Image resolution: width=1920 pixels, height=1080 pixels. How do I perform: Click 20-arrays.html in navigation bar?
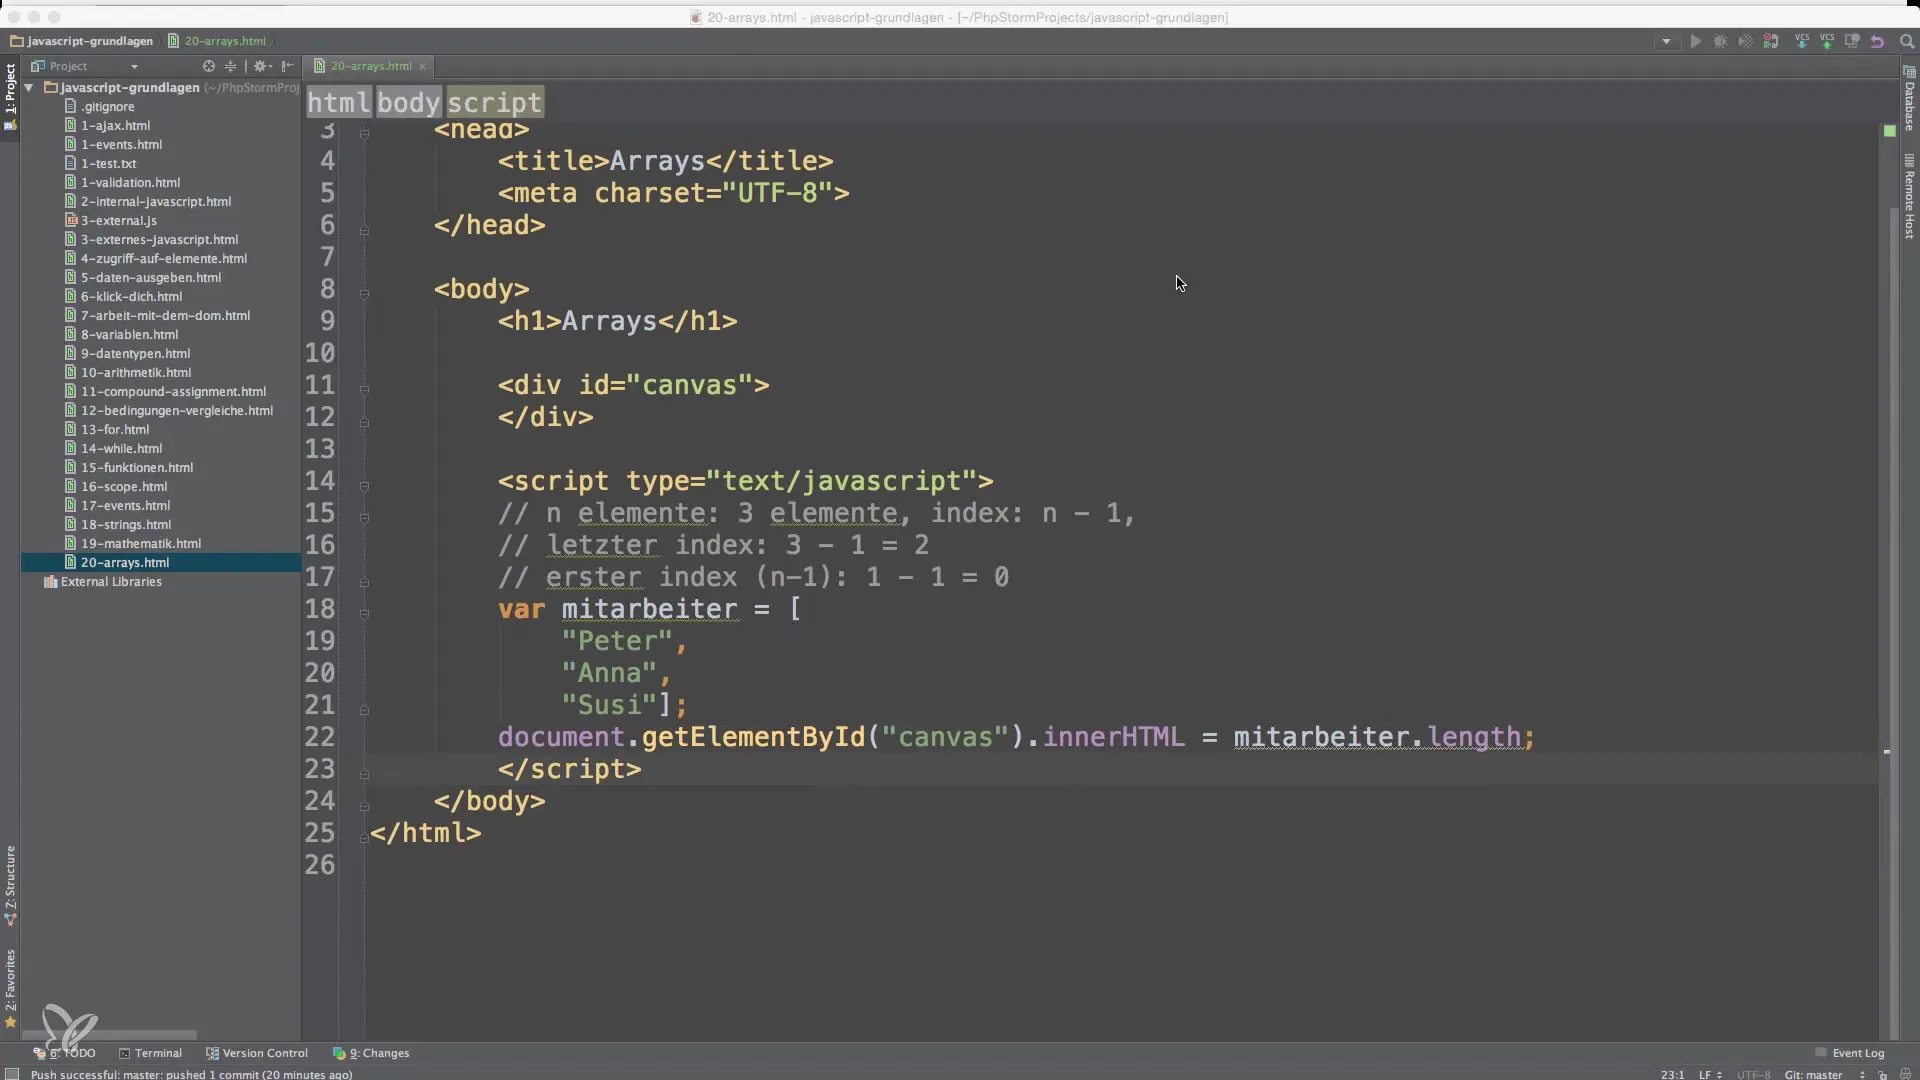click(x=217, y=41)
